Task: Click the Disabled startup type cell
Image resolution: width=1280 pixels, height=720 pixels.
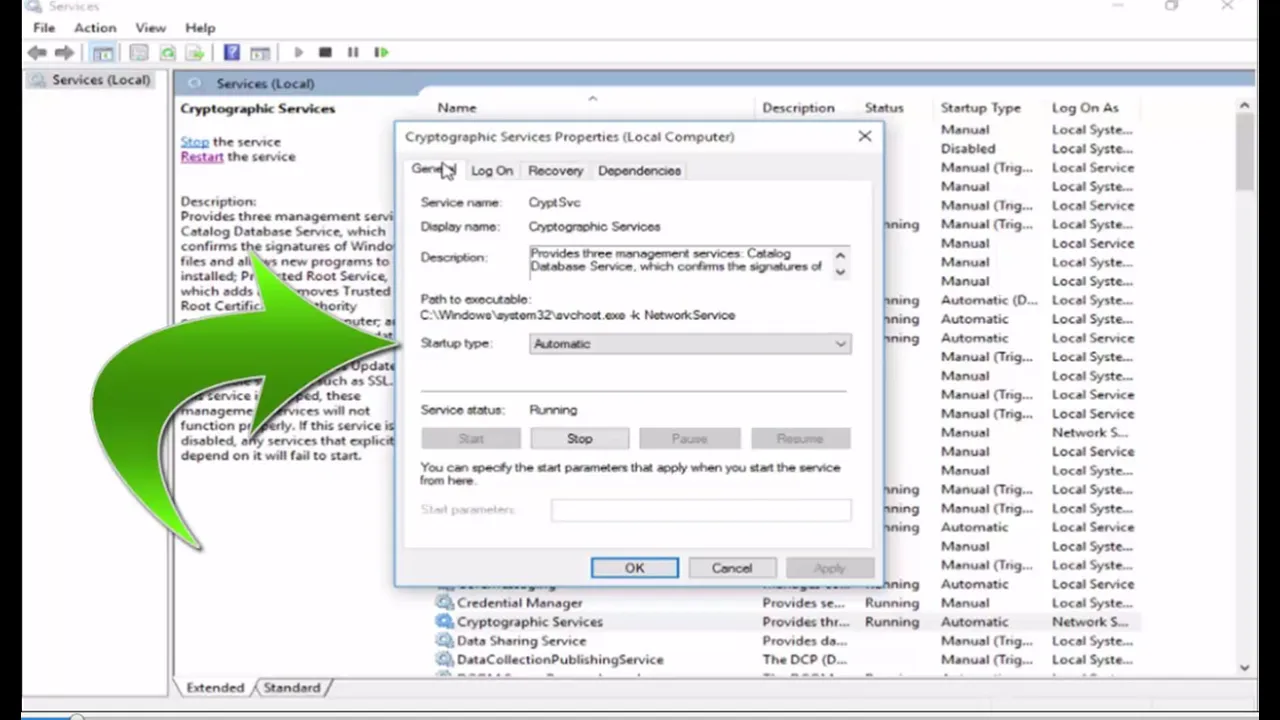Action: click(967, 149)
